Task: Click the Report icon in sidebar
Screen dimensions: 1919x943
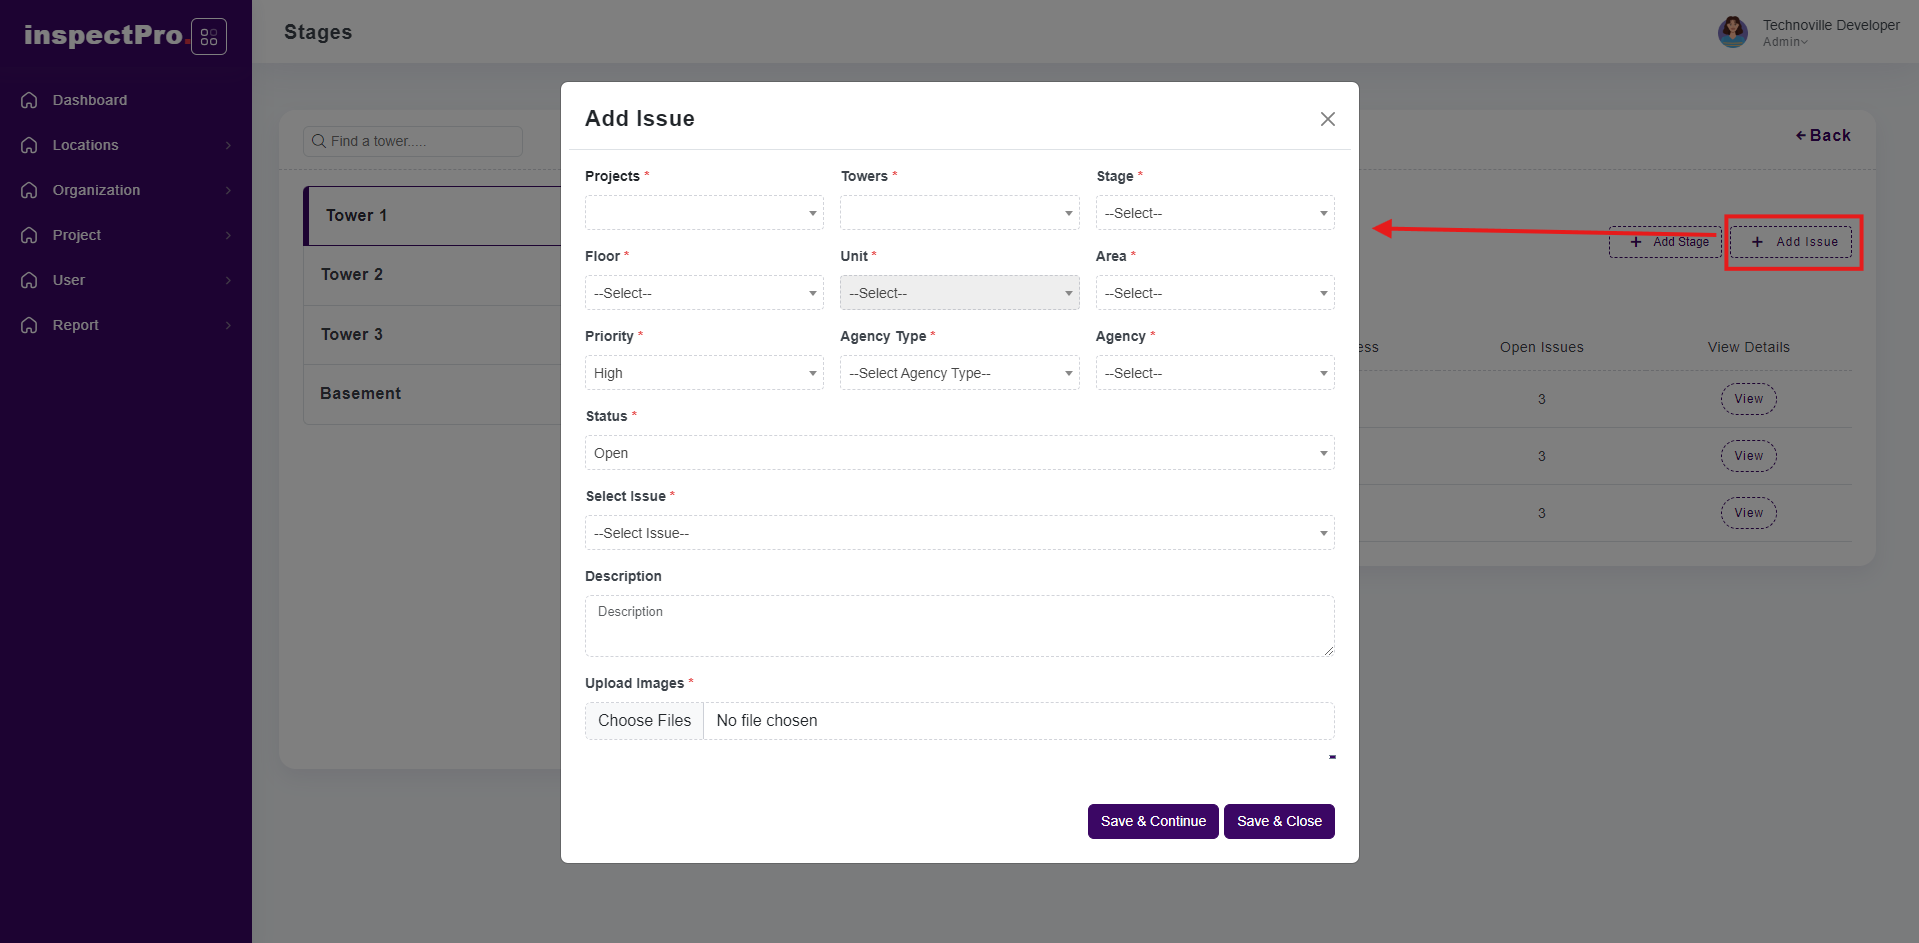Action: coord(30,325)
